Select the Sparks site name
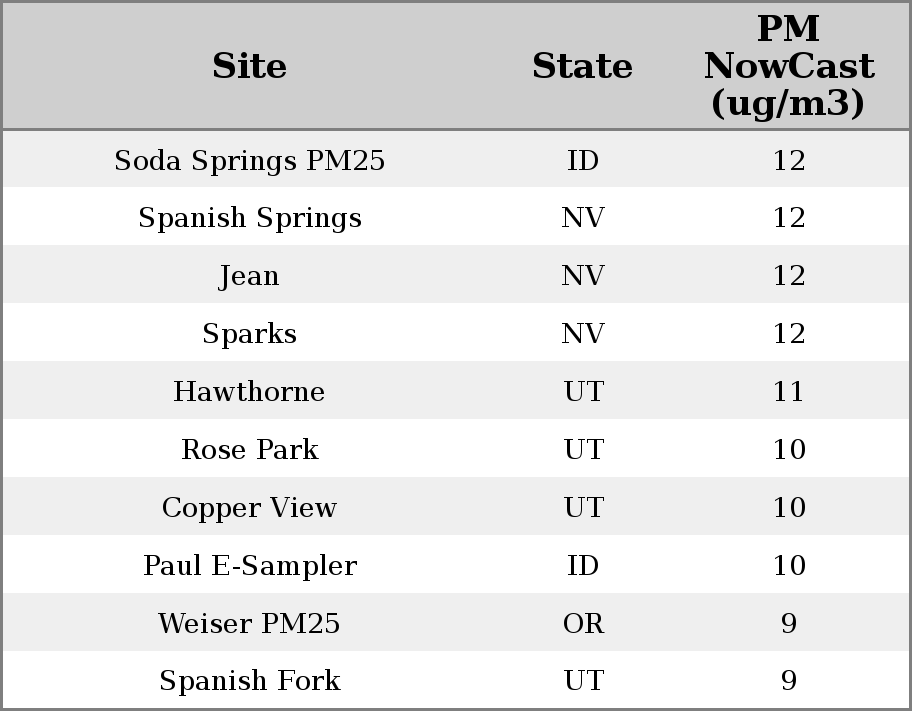 pos(249,333)
